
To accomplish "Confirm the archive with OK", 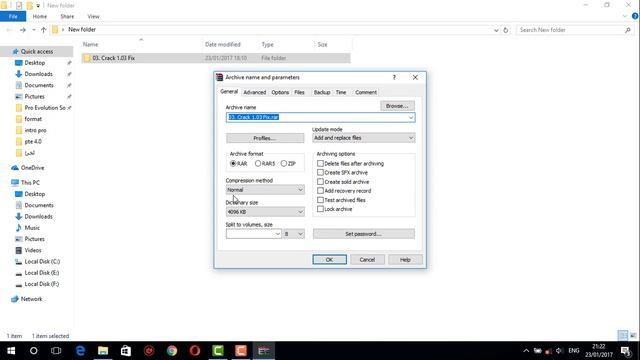I will pos(329,260).
